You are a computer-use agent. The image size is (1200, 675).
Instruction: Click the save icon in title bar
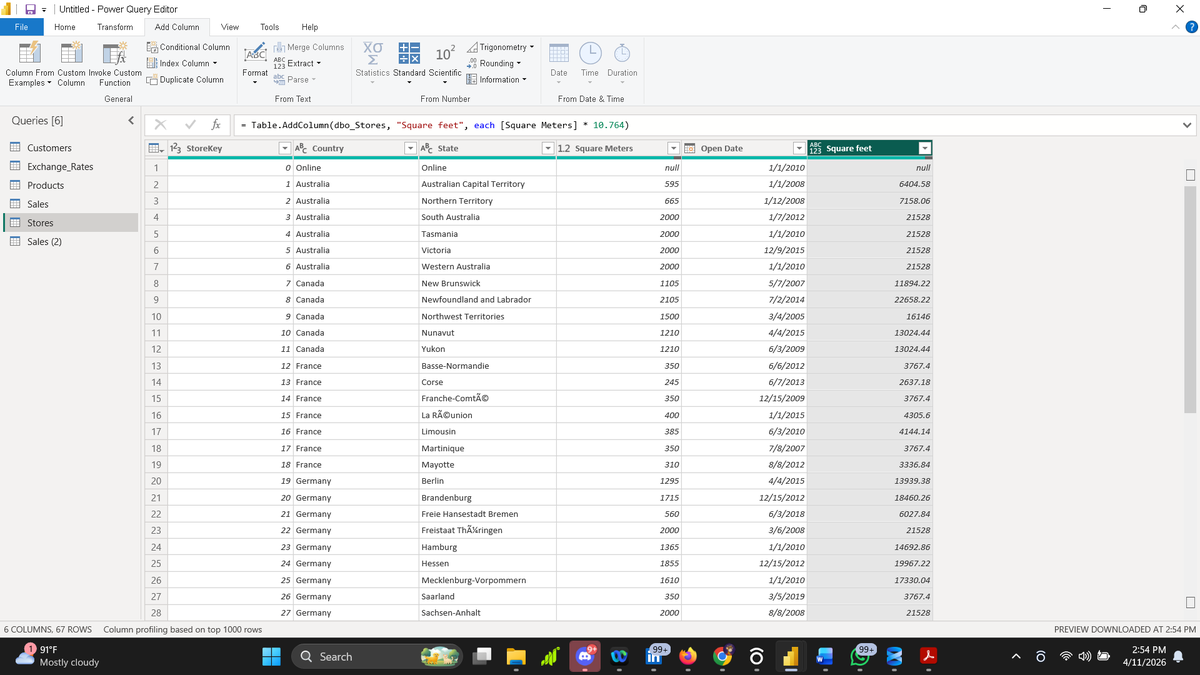pyautogui.click(x=29, y=9)
